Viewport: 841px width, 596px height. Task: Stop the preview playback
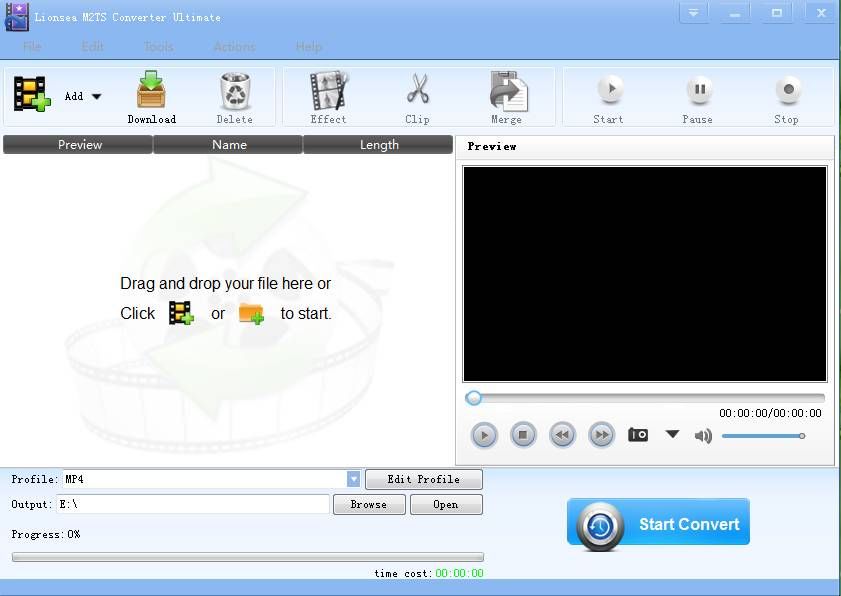523,435
